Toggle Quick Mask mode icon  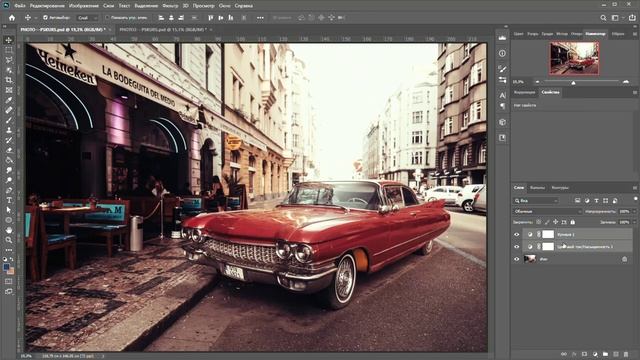click(9, 281)
